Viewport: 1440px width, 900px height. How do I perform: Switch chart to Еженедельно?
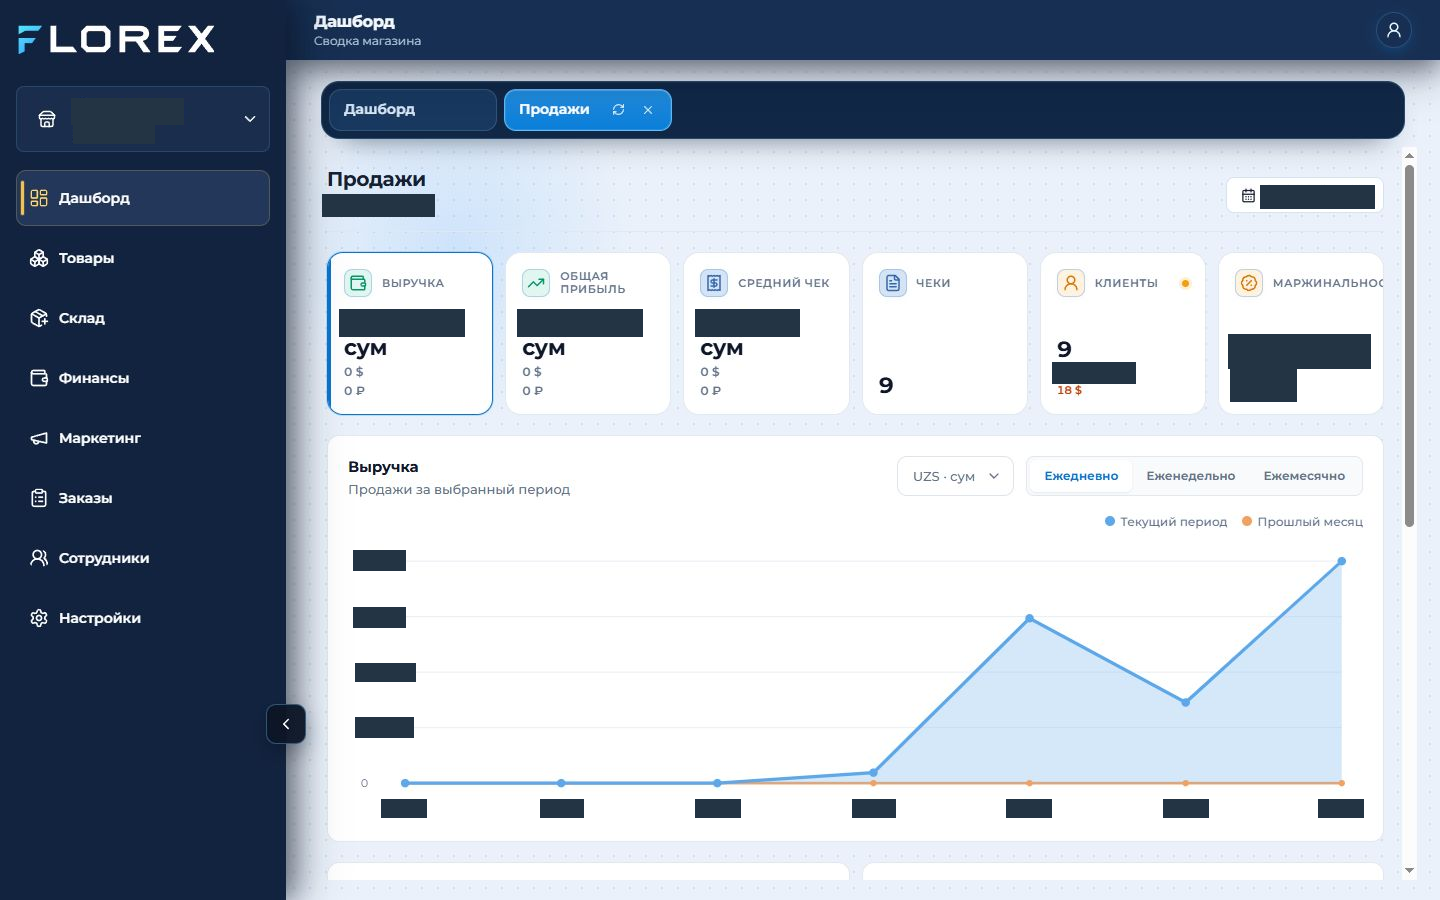1190,476
